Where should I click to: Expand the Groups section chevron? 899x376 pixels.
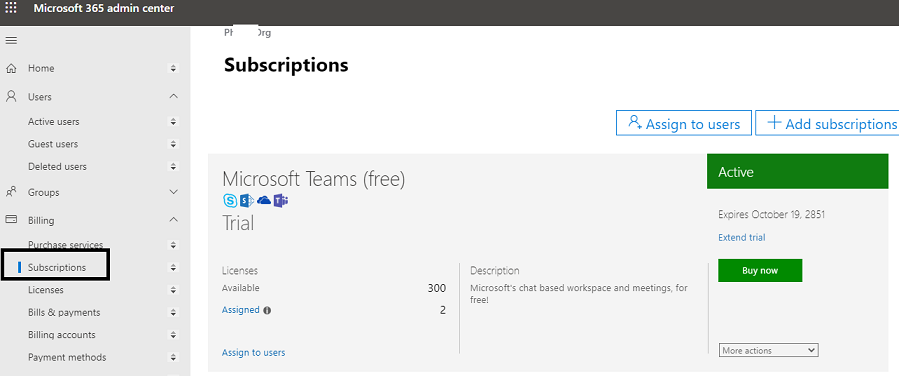174,192
